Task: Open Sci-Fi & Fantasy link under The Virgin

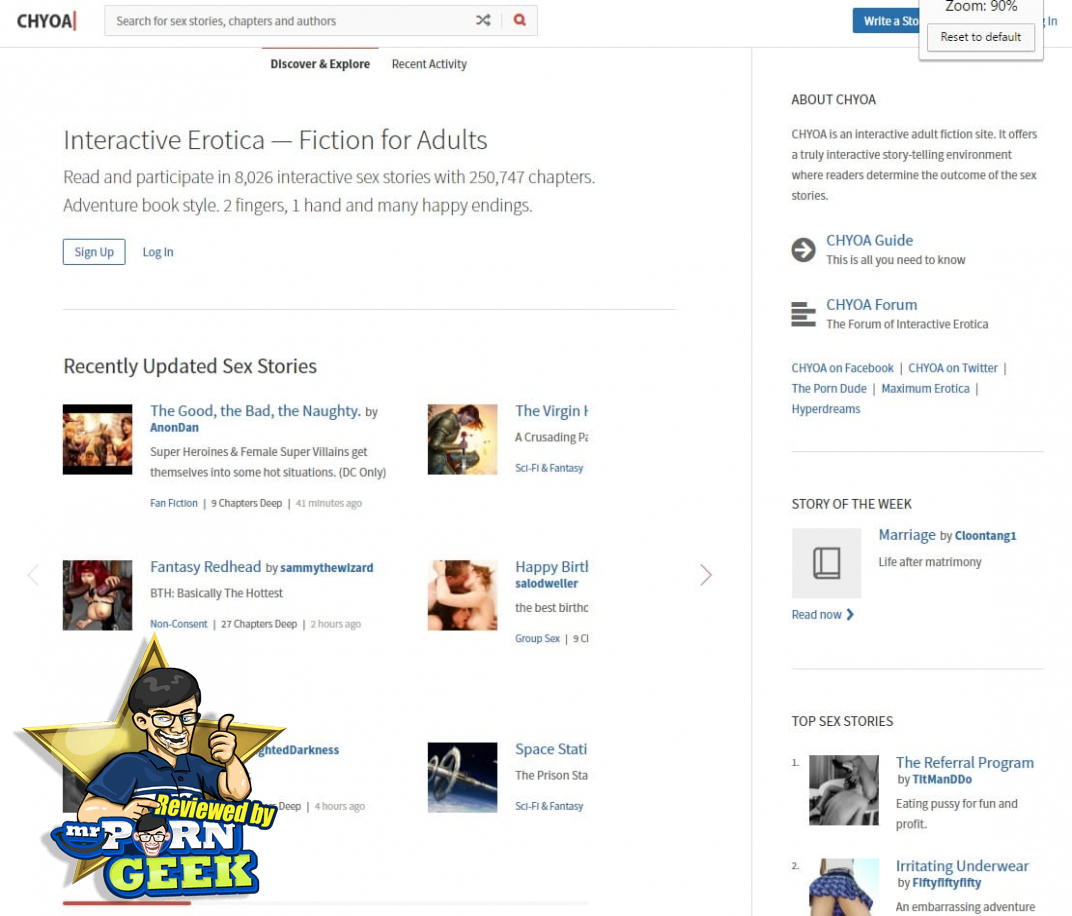Action: click(x=549, y=468)
